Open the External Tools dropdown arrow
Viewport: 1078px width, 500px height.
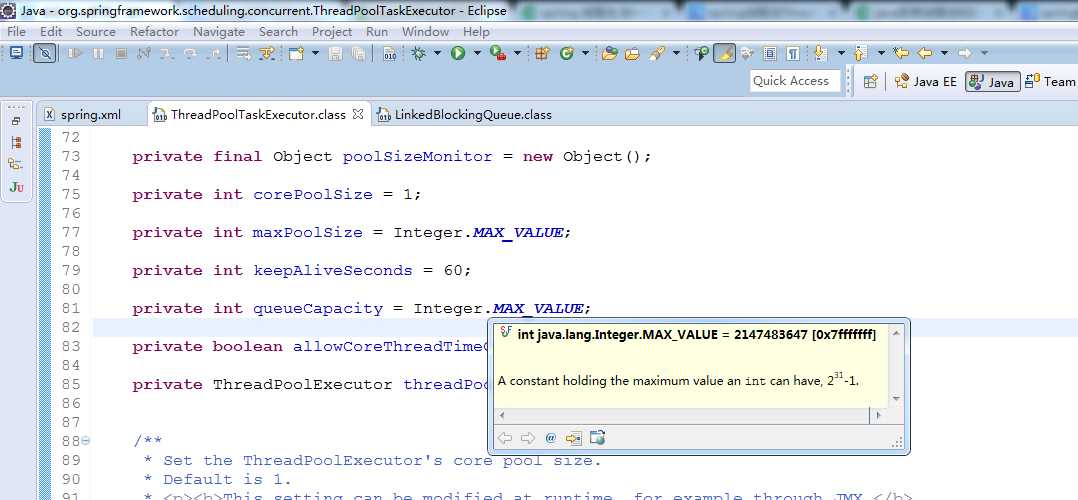pyautogui.click(x=517, y=53)
